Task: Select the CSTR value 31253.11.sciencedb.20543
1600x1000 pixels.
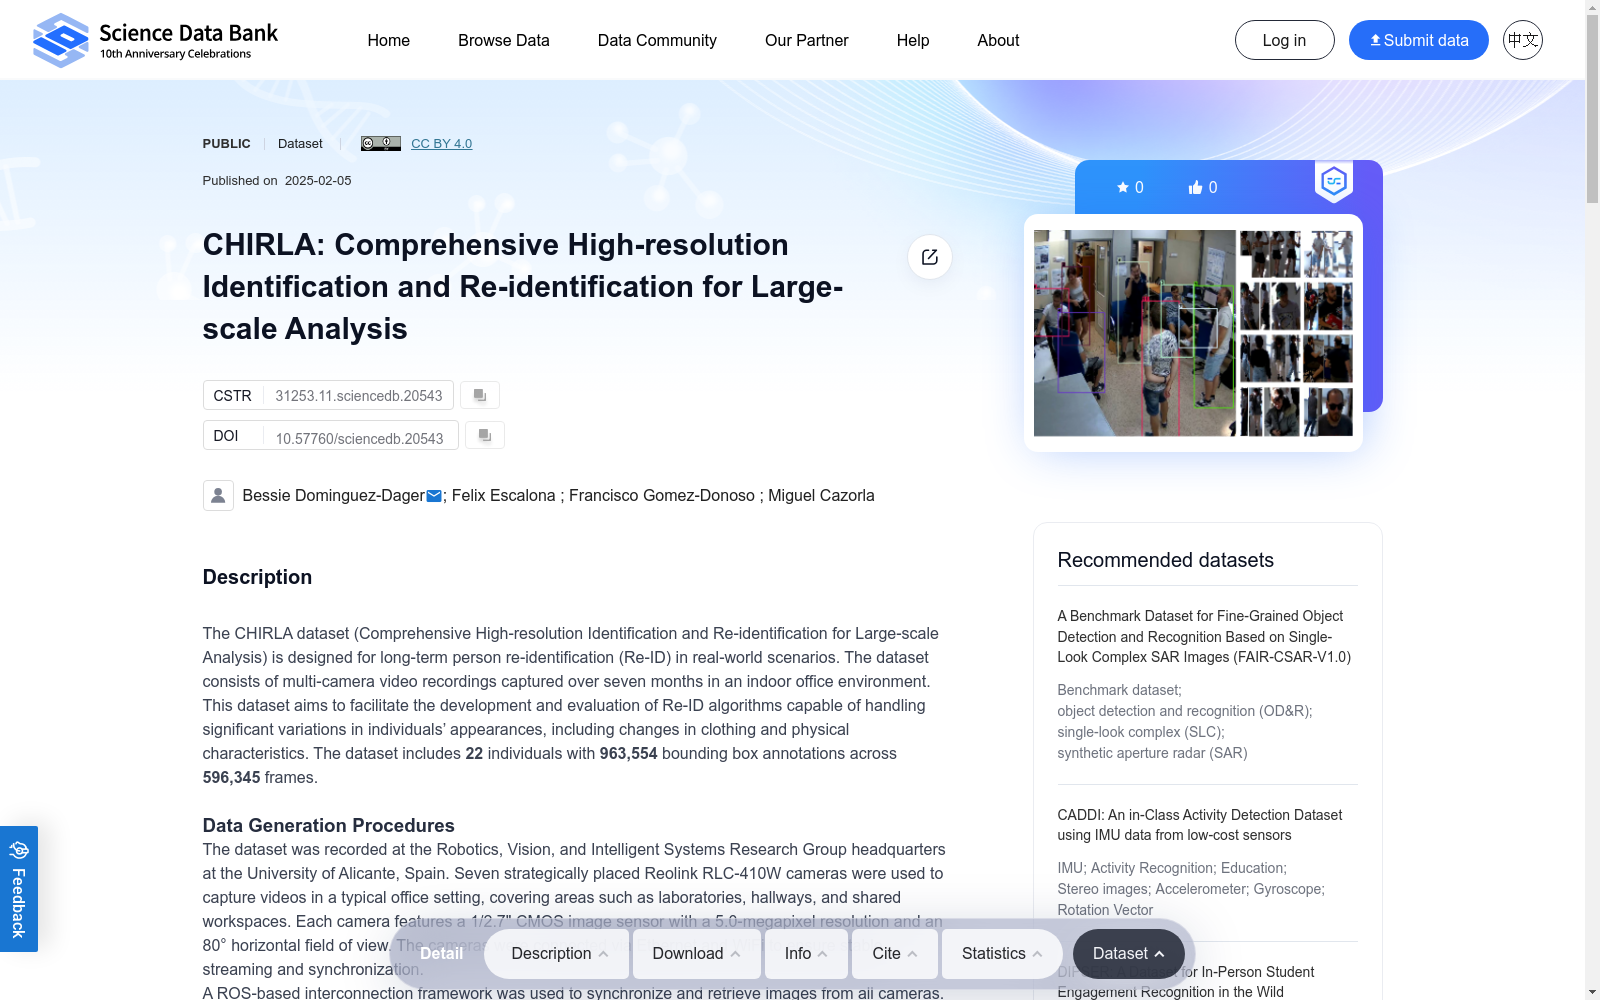Action: point(359,396)
